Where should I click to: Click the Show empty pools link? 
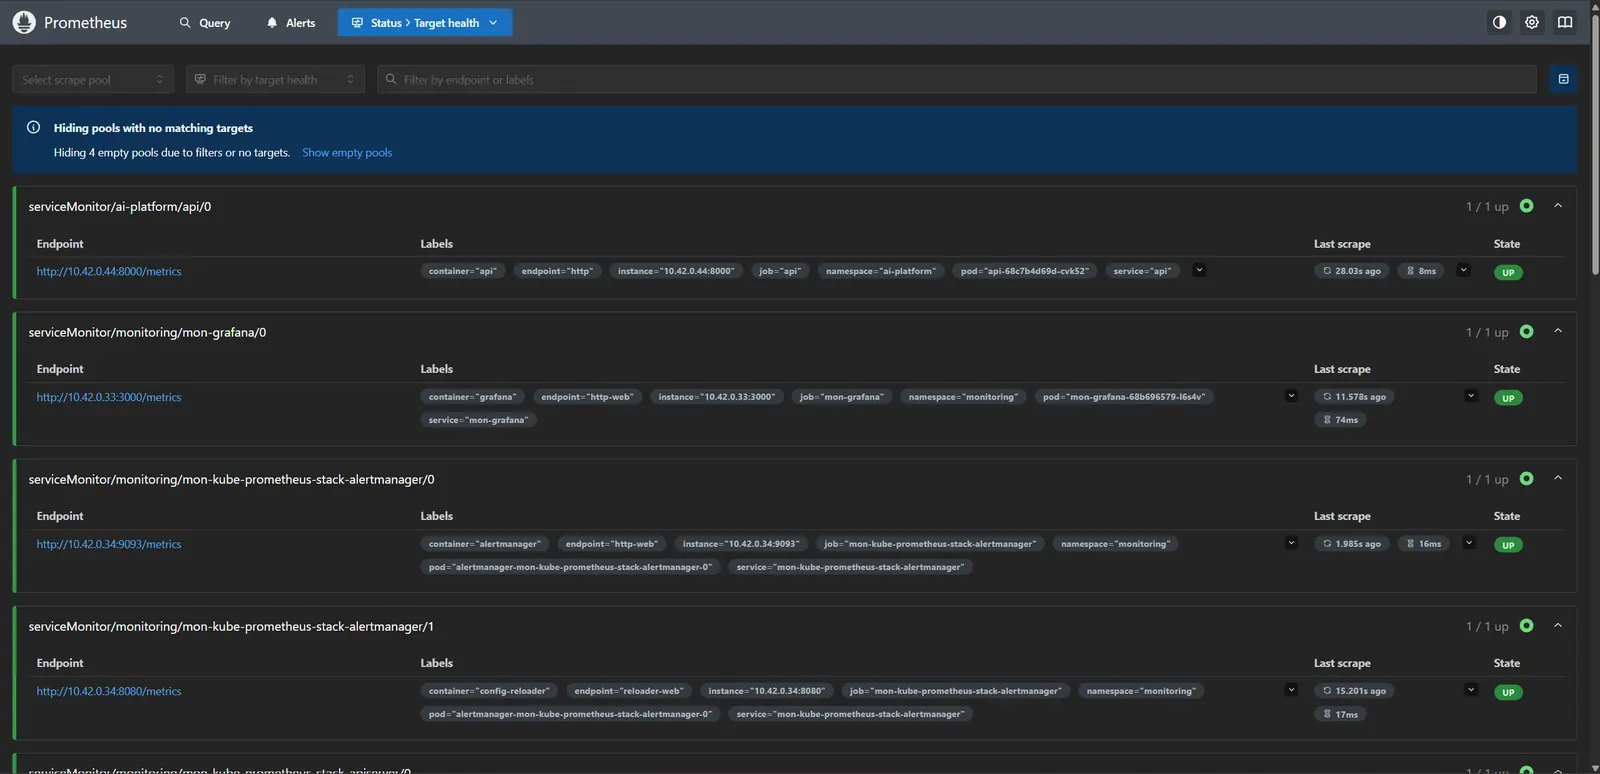(347, 153)
